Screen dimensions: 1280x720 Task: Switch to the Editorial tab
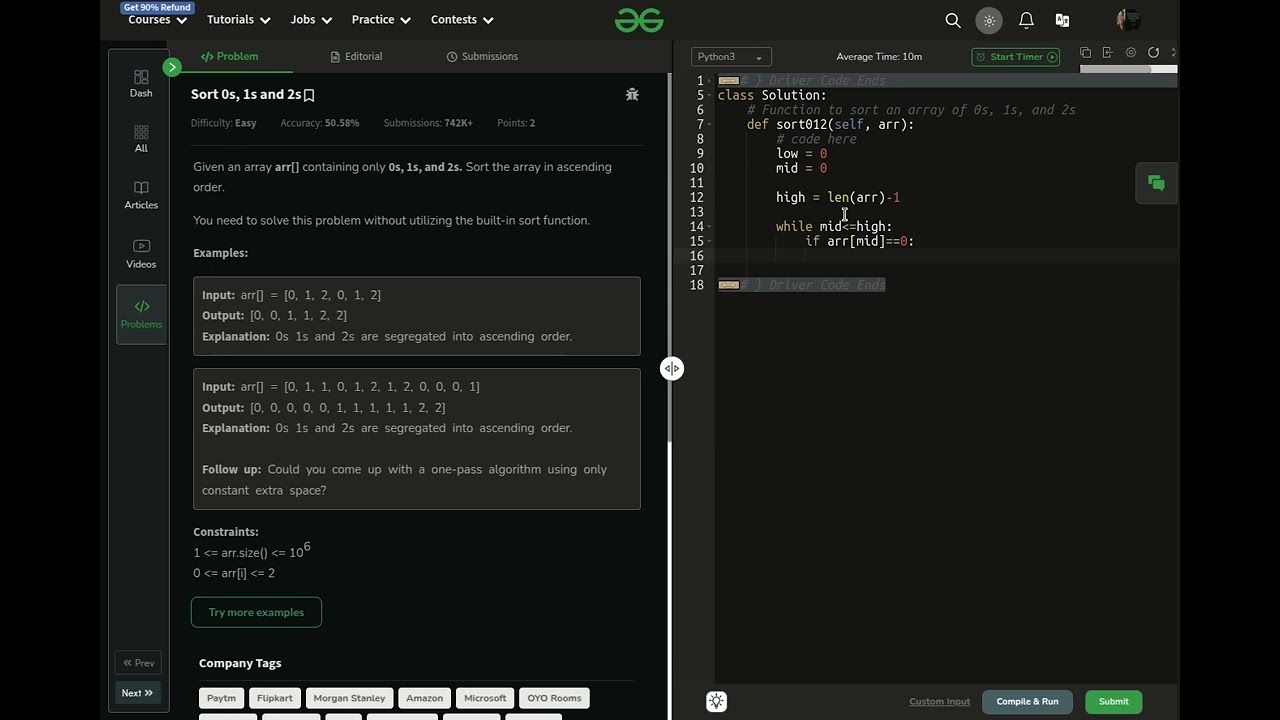point(357,57)
